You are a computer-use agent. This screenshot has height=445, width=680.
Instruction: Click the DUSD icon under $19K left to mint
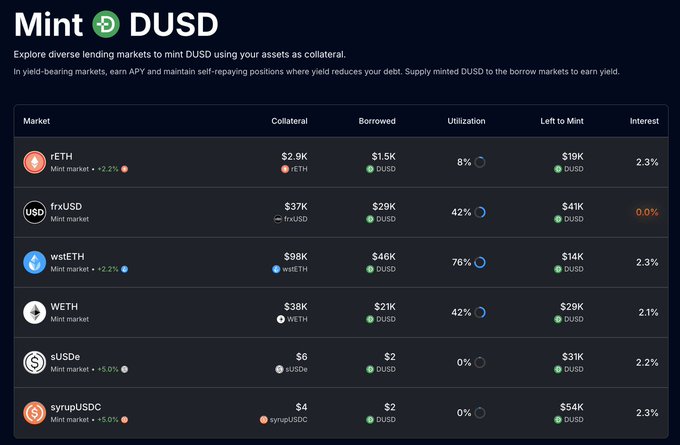[558, 169]
